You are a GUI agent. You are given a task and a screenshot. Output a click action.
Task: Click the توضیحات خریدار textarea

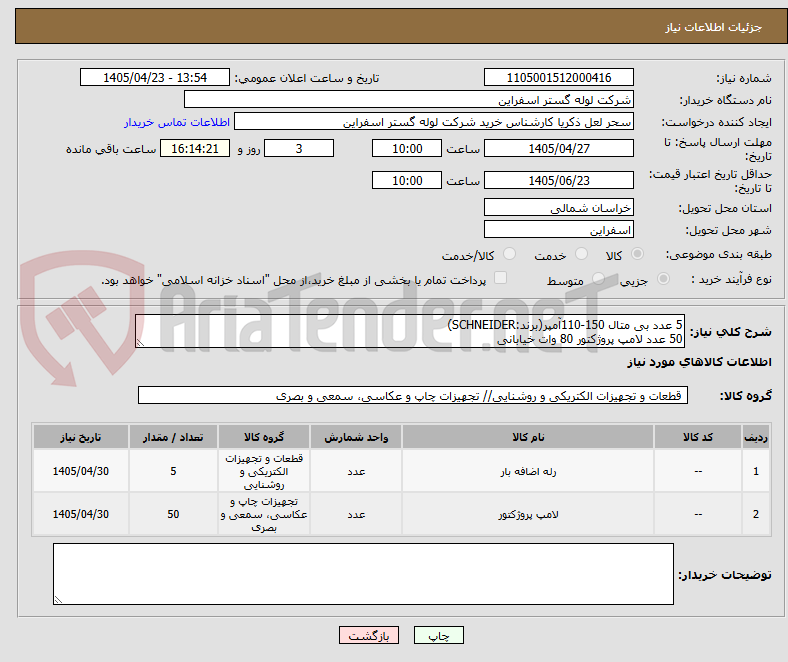[363, 574]
